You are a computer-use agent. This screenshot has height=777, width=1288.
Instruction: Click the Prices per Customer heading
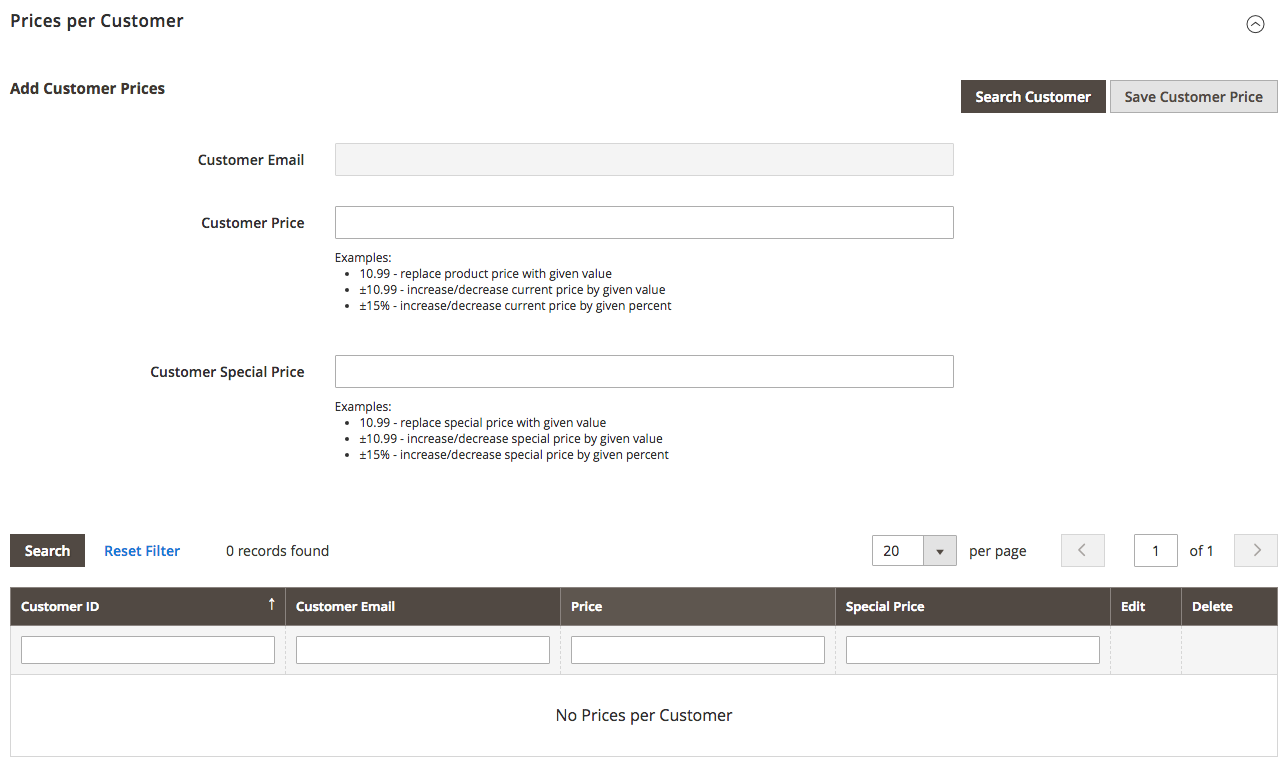97,21
